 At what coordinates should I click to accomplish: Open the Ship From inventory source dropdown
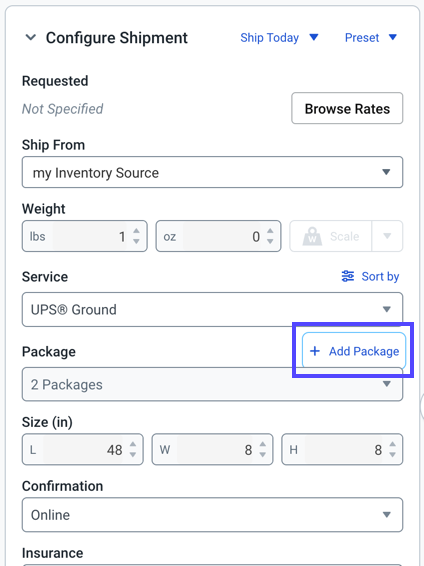212,172
